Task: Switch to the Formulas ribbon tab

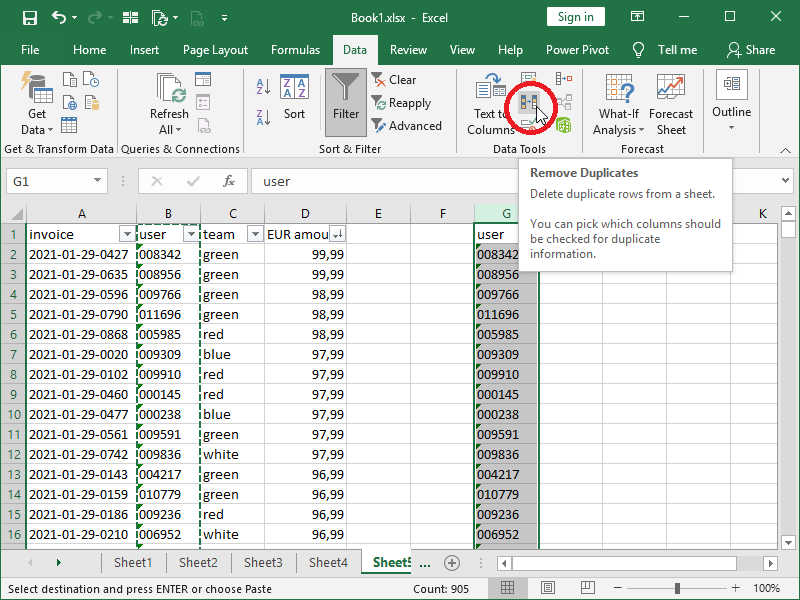Action: tap(295, 49)
